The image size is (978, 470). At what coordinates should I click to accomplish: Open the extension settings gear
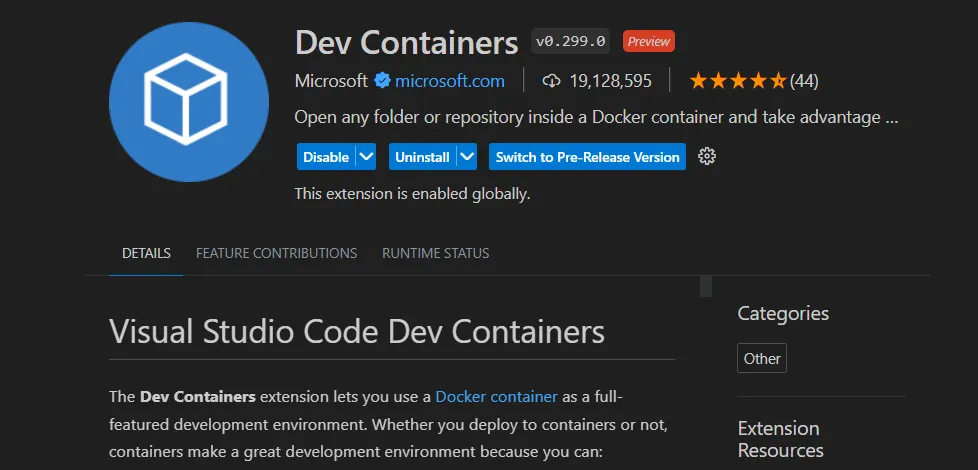707,157
